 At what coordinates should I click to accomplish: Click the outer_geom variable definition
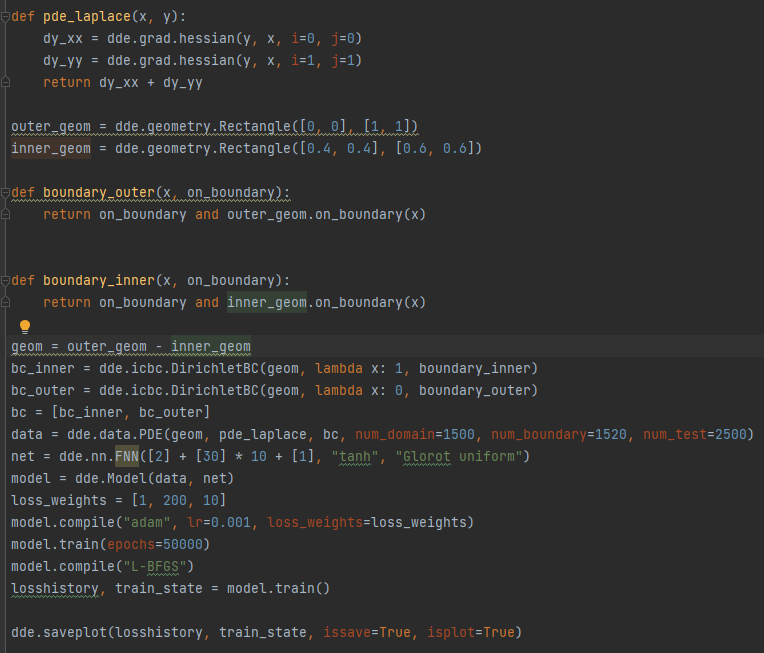click(x=51, y=127)
